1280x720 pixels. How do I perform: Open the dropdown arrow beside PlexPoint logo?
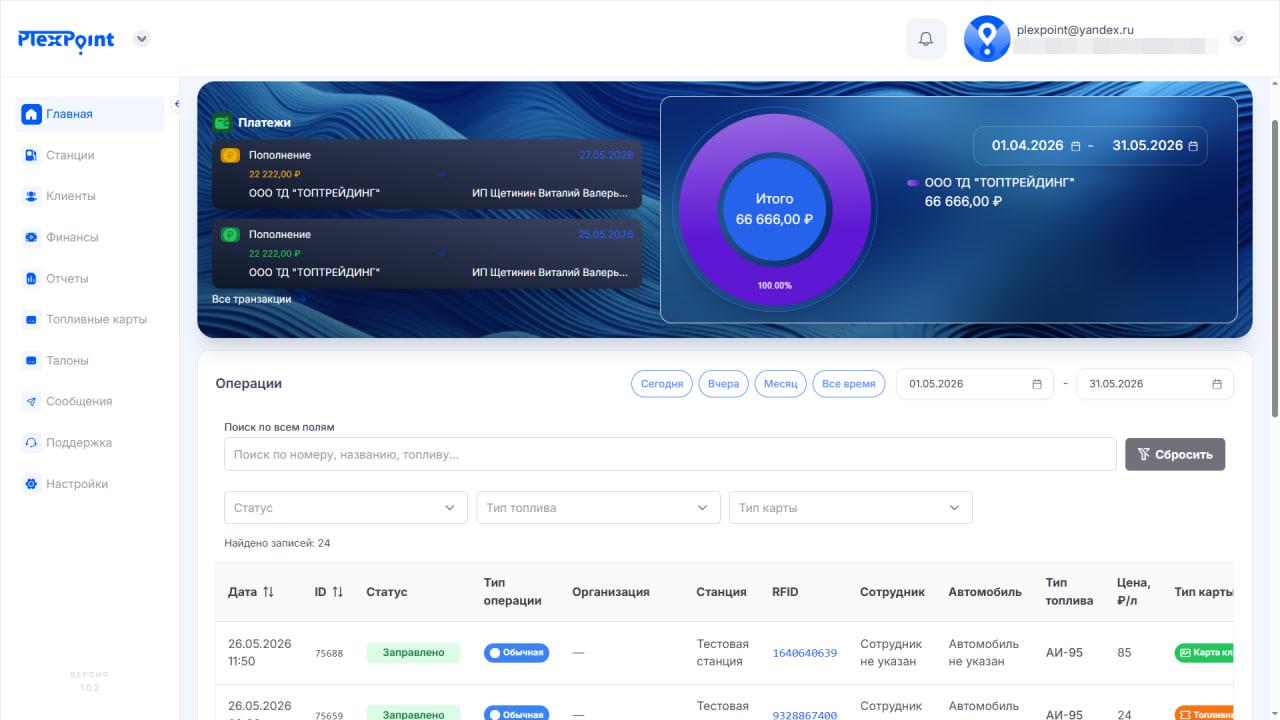pos(142,39)
